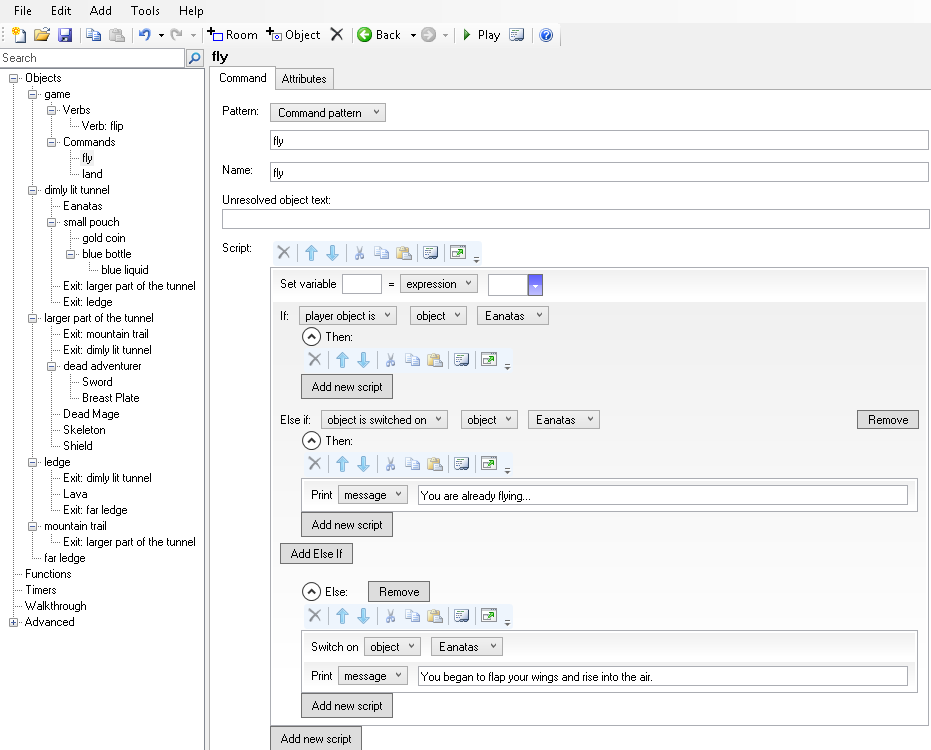Viewport: 931px width, 750px height.
Task: Open the Command pattern dropdown
Action: click(x=328, y=113)
